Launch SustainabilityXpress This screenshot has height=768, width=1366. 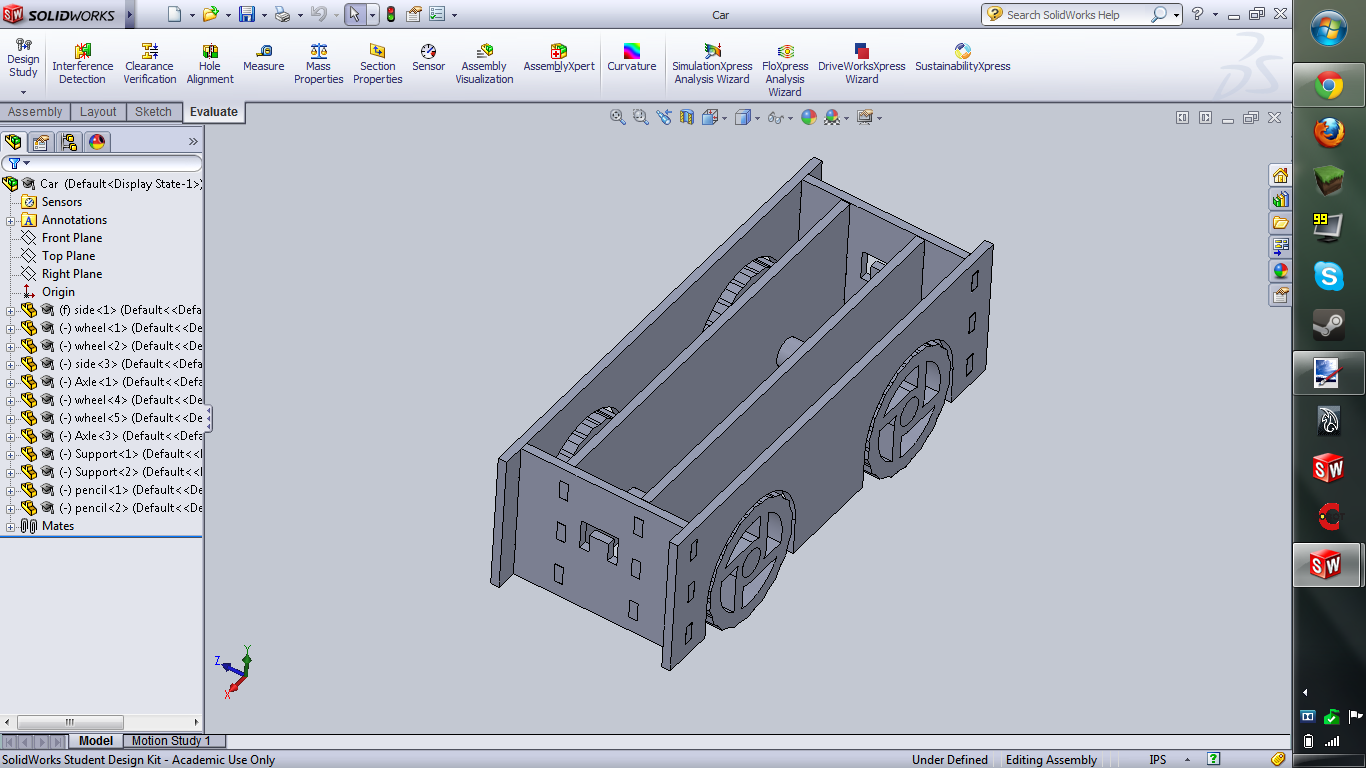(962, 58)
